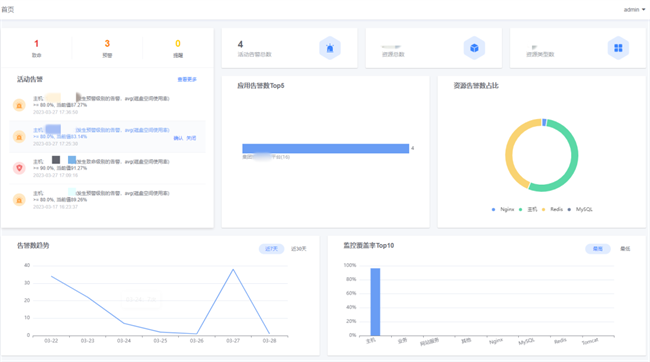The width and height of the screenshot is (650, 362).
Task: Open 查看更多 link in active alerts
Action: point(187,79)
